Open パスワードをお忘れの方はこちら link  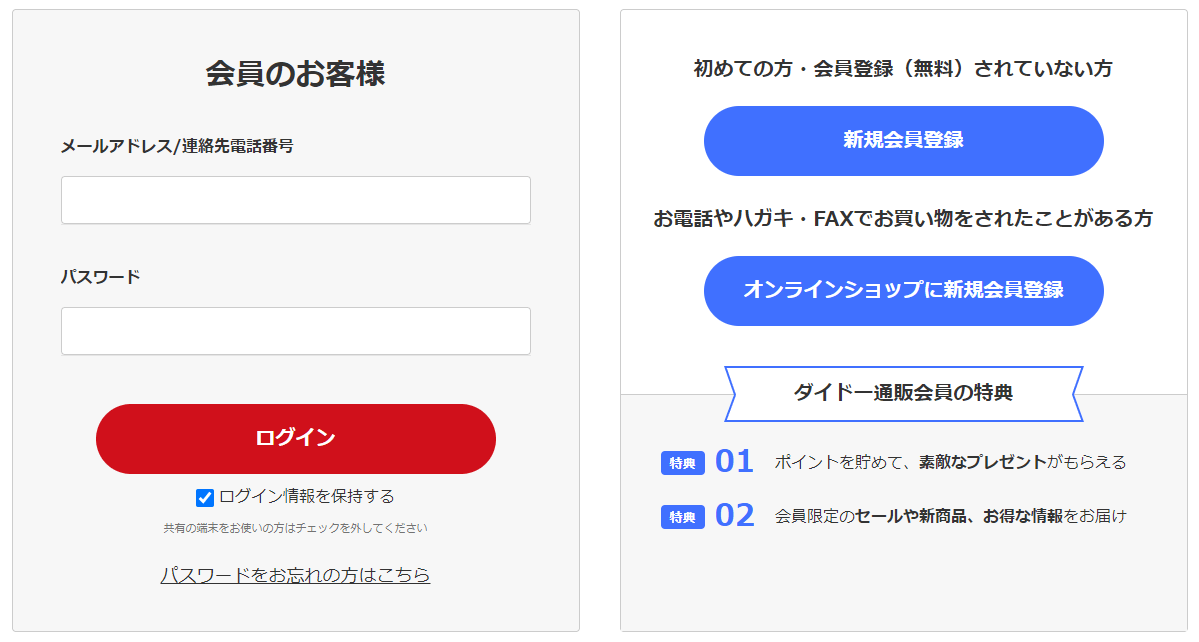[295, 575]
